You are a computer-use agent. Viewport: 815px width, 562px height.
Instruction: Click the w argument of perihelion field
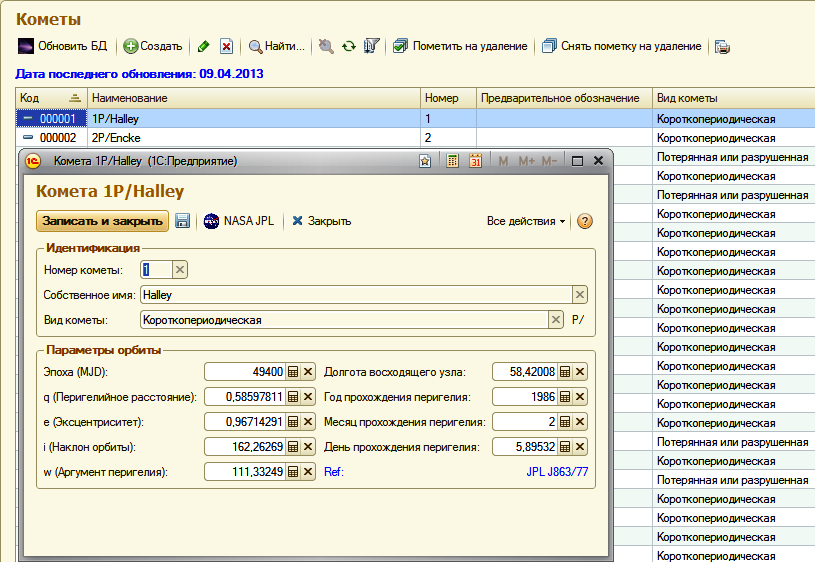click(245, 472)
